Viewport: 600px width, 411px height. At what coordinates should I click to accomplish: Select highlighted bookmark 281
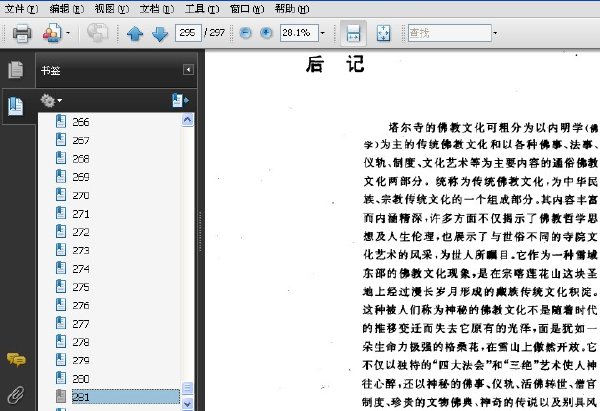pyautogui.click(x=126, y=397)
